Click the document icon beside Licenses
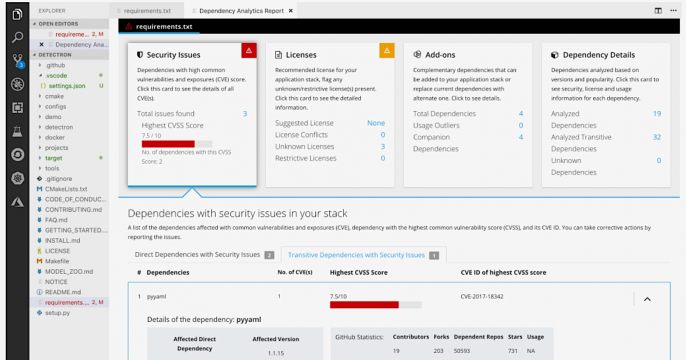Image resolution: width=686 pixels, height=360 pixels. [x=278, y=55]
